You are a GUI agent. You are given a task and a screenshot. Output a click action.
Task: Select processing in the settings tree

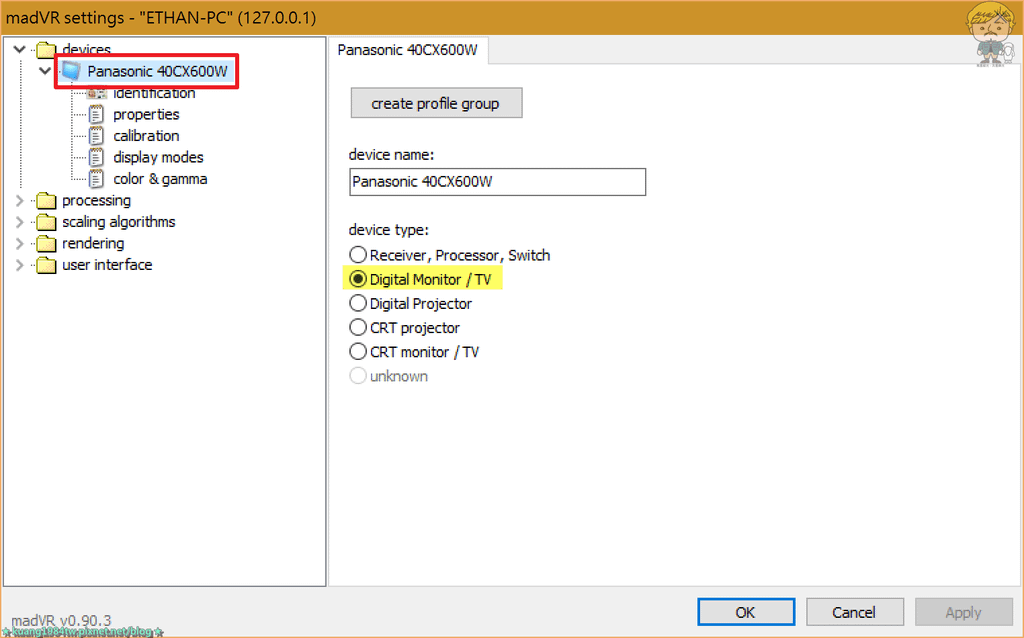point(97,200)
